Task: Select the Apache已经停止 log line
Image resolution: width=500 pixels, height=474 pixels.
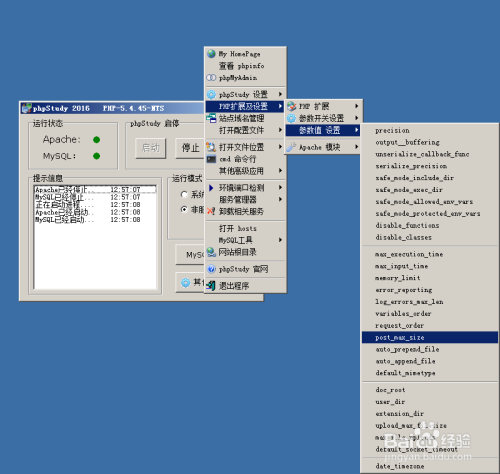Action: [95, 190]
